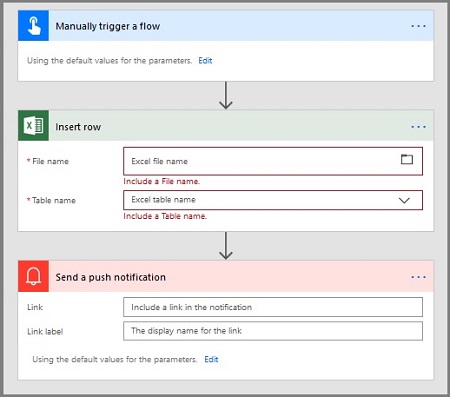The height and width of the screenshot is (397, 450).
Task: Click the arrow above Send a push notification
Action: (x=226, y=246)
